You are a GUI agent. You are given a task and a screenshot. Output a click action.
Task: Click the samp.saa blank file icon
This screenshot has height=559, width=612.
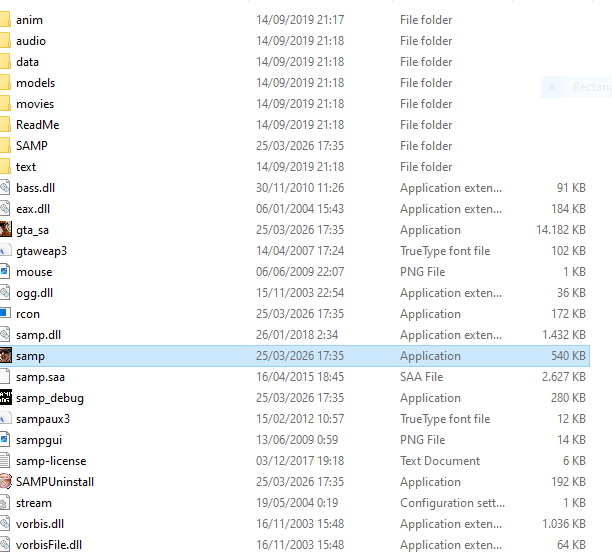click(5, 376)
